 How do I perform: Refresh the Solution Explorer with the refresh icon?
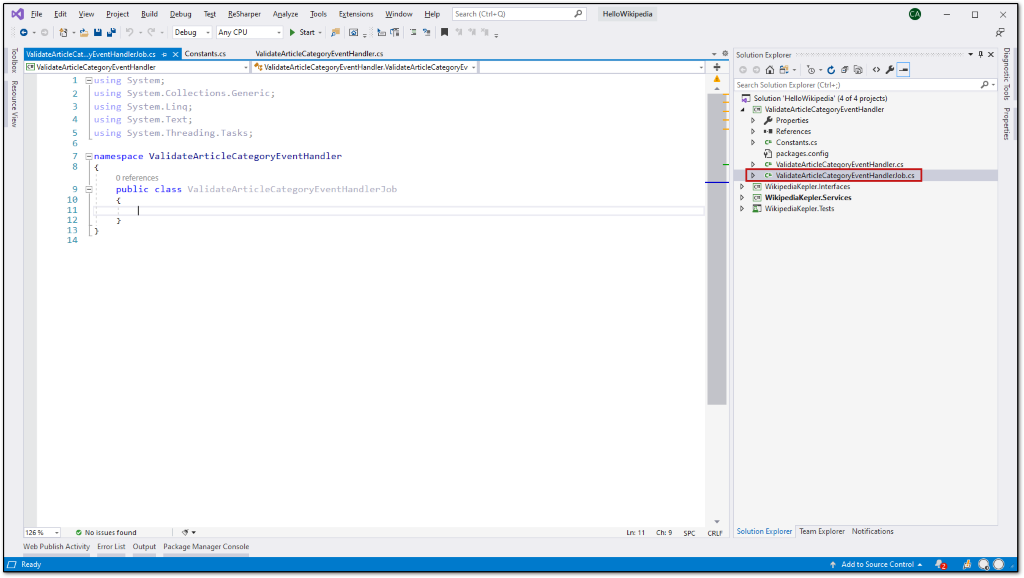pyautogui.click(x=831, y=70)
